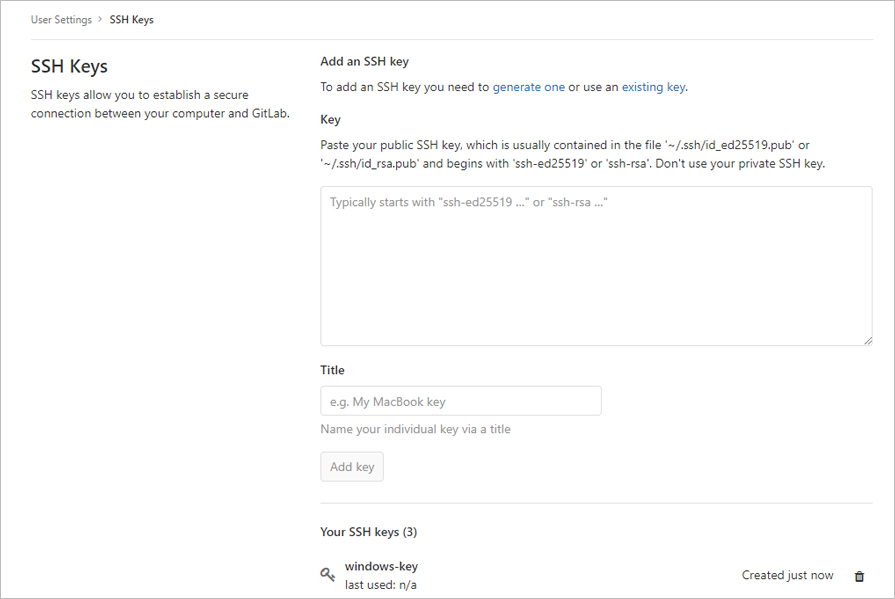Click the "Name your individual key" hint
This screenshot has height=599, width=895.
click(416, 429)
